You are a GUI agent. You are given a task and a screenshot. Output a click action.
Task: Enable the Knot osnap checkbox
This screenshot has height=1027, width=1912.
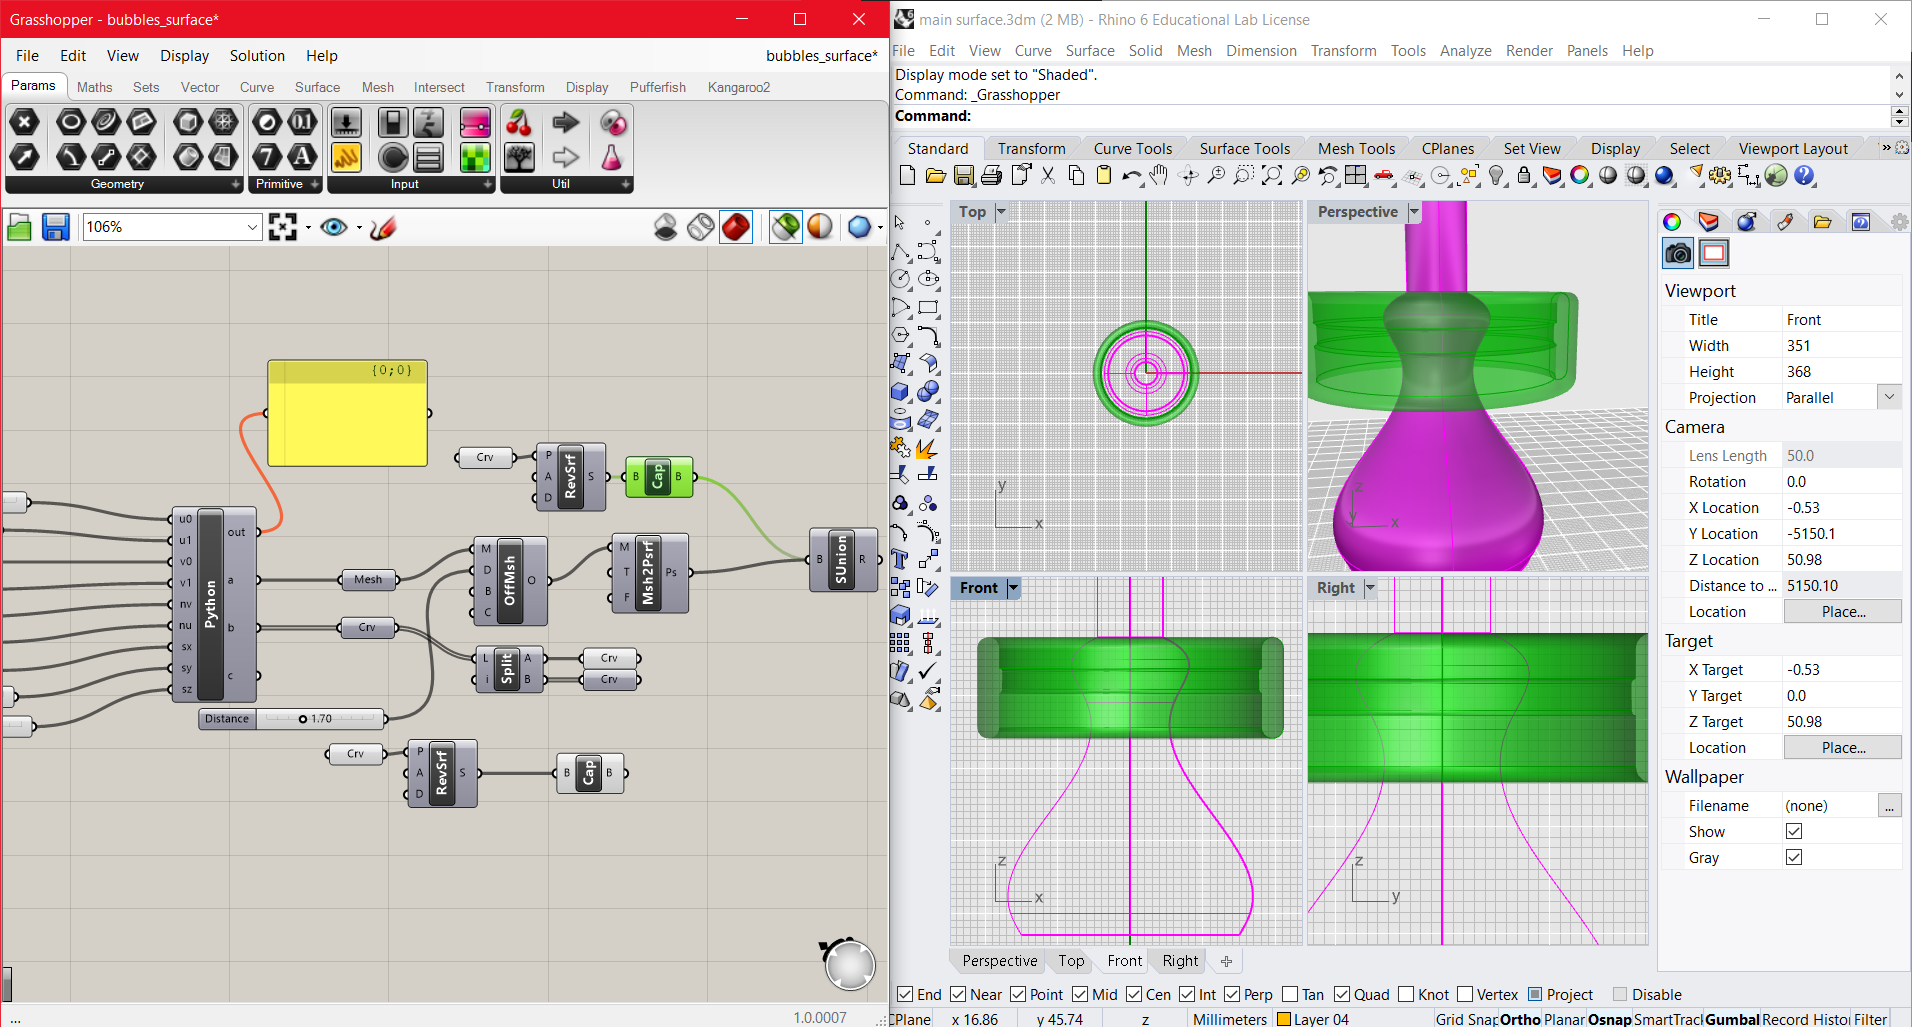(1406, 994)
